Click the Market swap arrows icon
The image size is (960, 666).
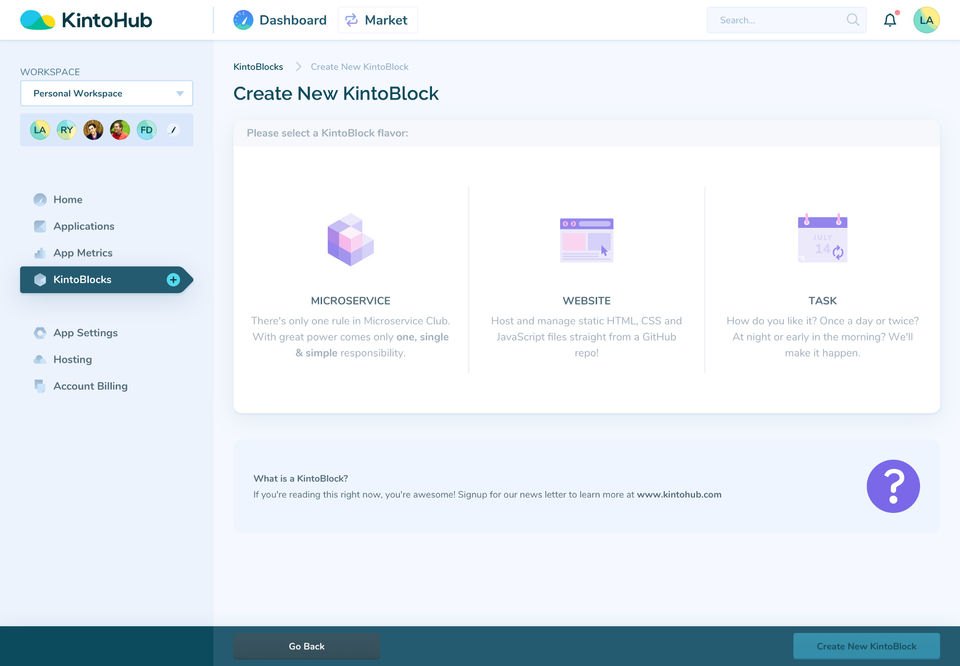coord(351,20)
